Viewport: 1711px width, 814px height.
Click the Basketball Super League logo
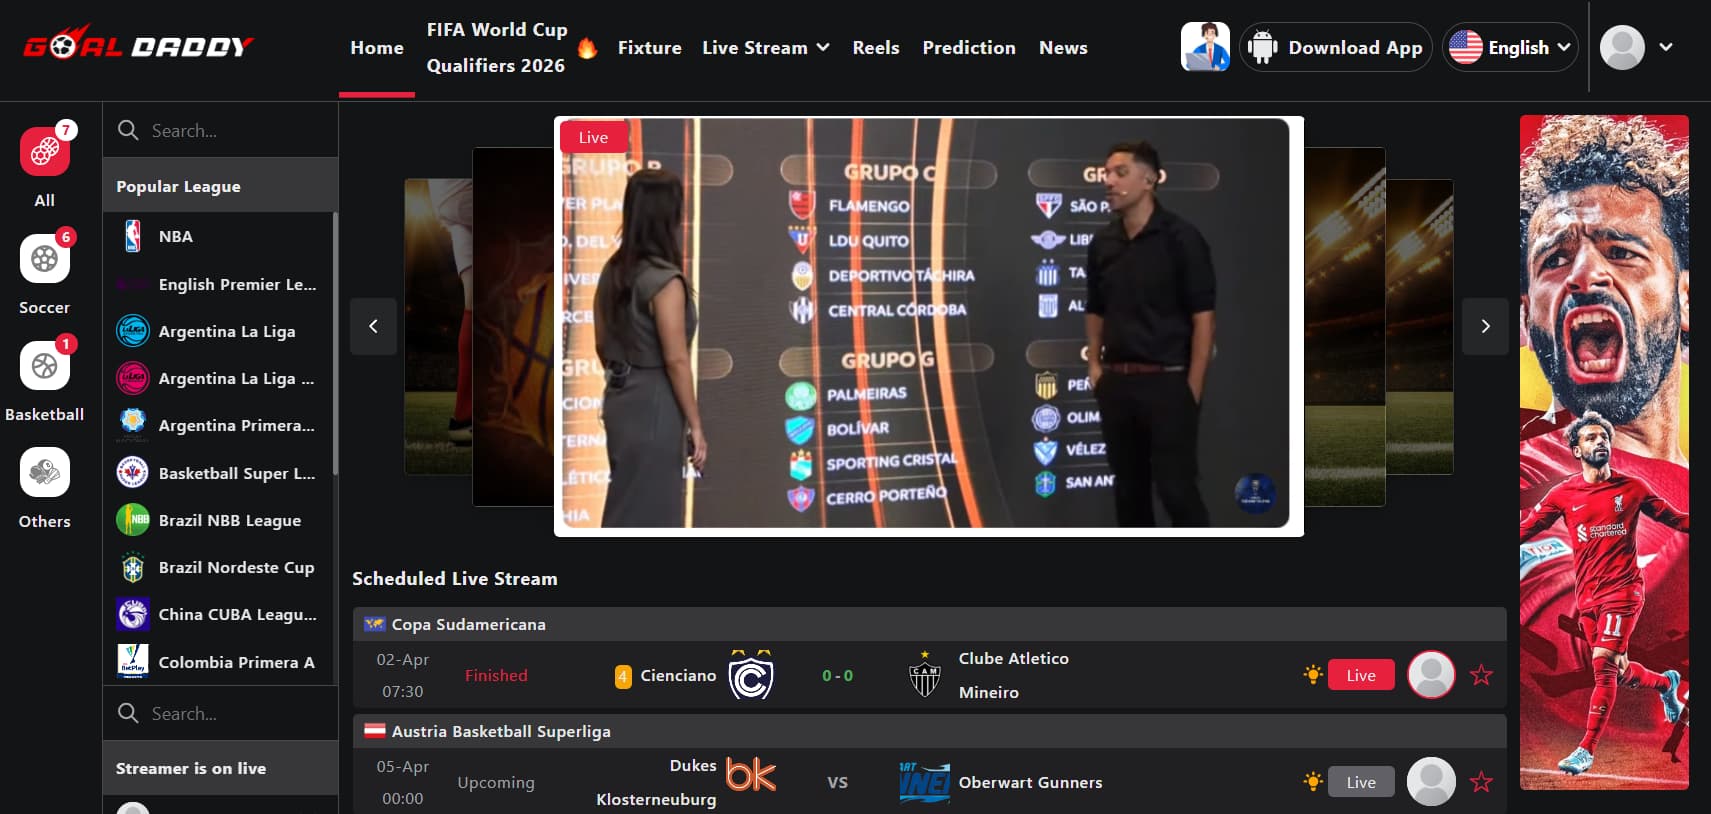coord(132,473)
